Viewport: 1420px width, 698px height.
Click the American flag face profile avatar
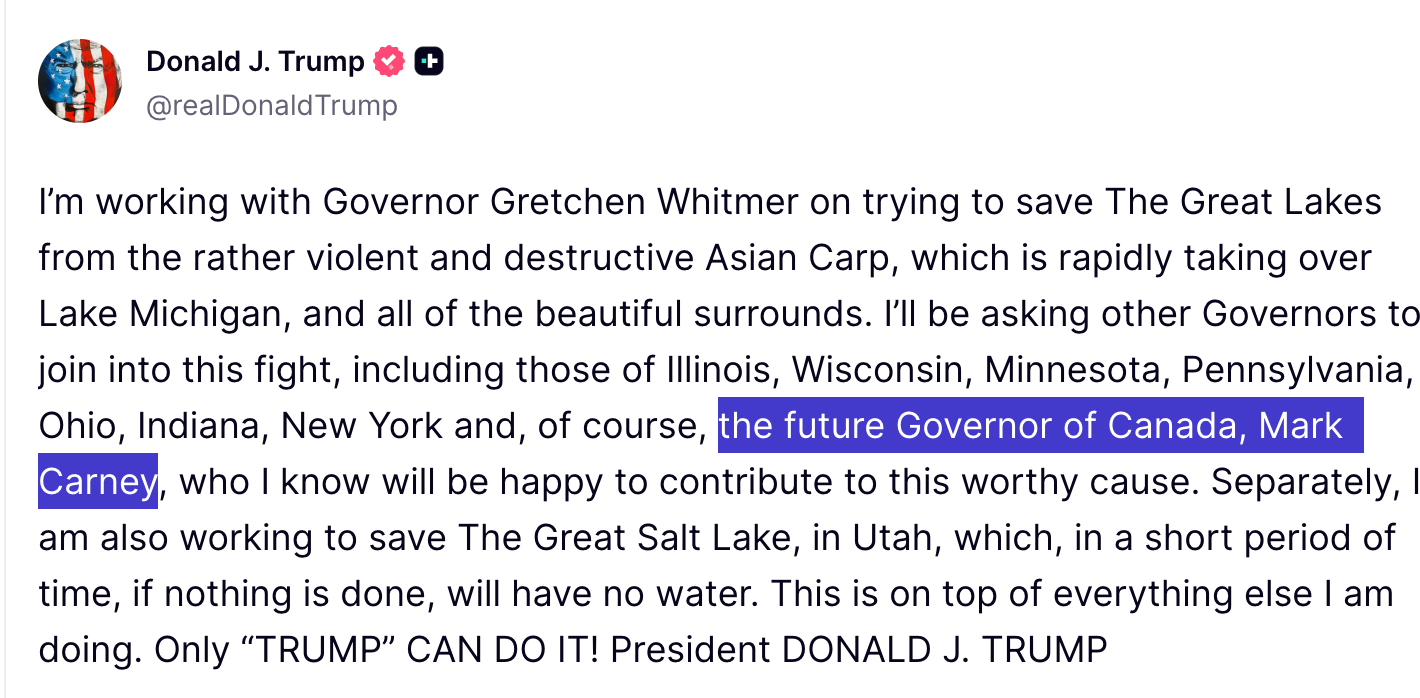pyautogui.click(x=80, y=81)
